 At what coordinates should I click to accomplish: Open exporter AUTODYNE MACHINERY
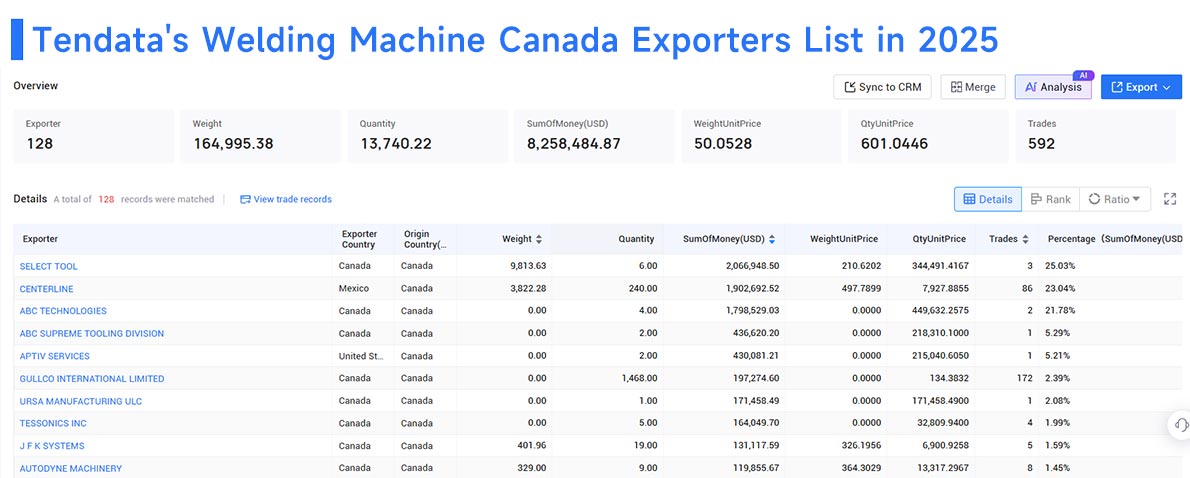71,469
